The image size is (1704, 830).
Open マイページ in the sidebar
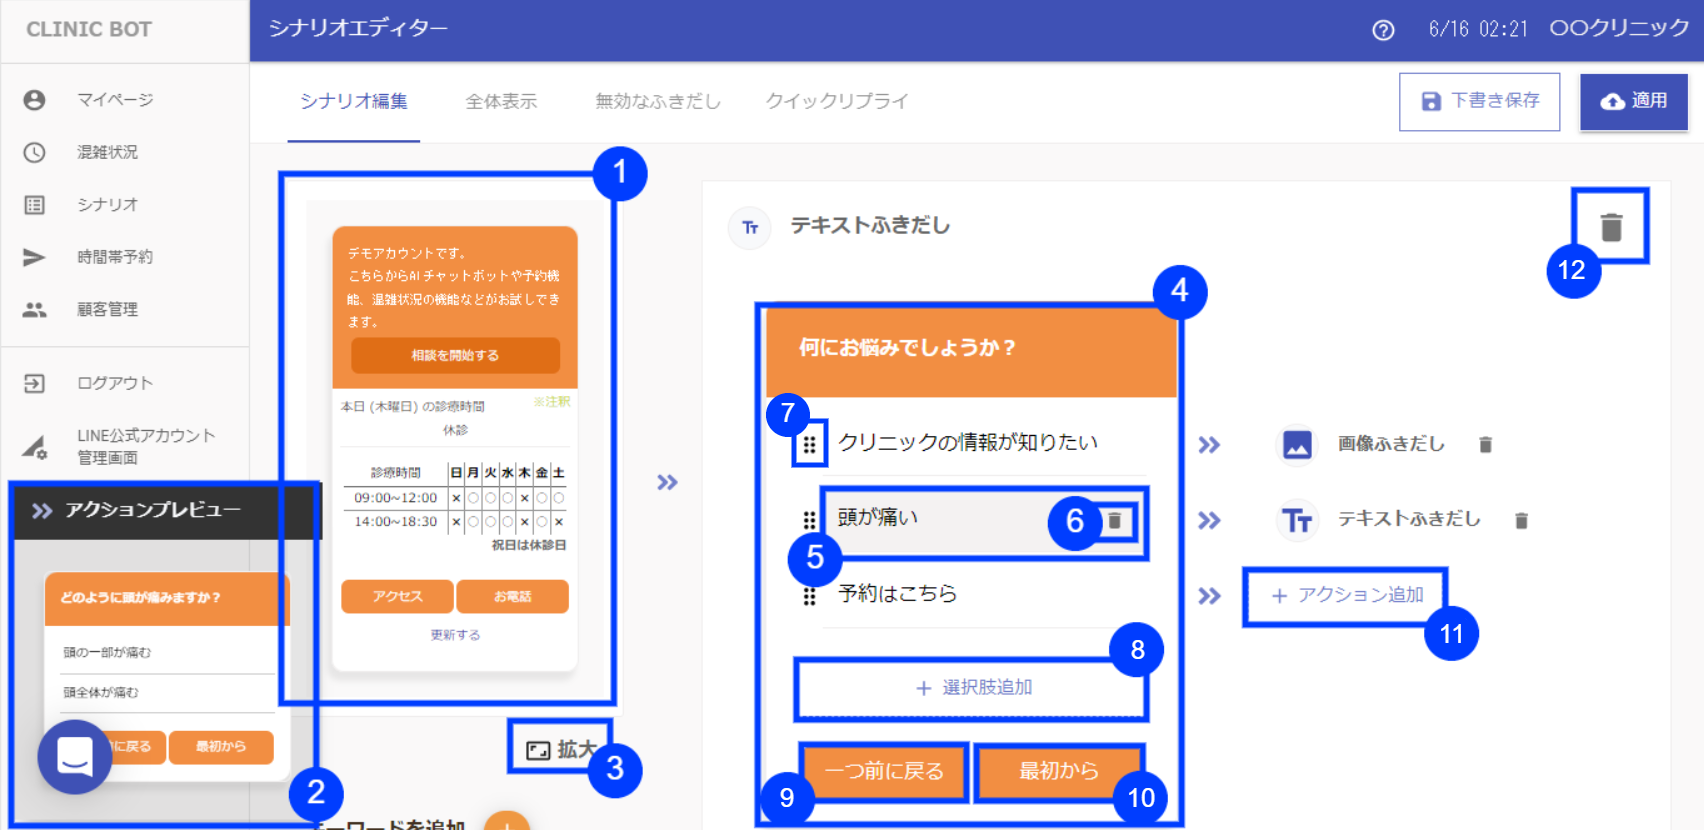pyautogui.click(x=115, y=100)
